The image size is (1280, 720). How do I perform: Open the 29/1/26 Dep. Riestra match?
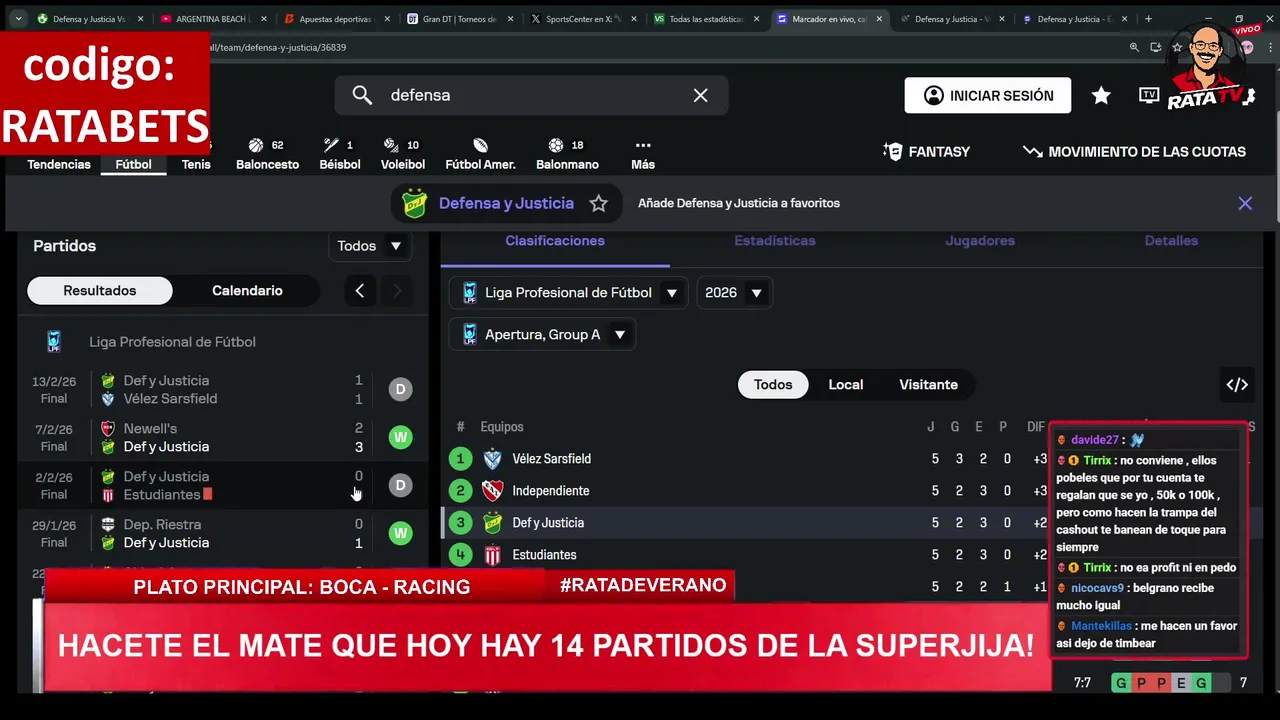point(222,533)
